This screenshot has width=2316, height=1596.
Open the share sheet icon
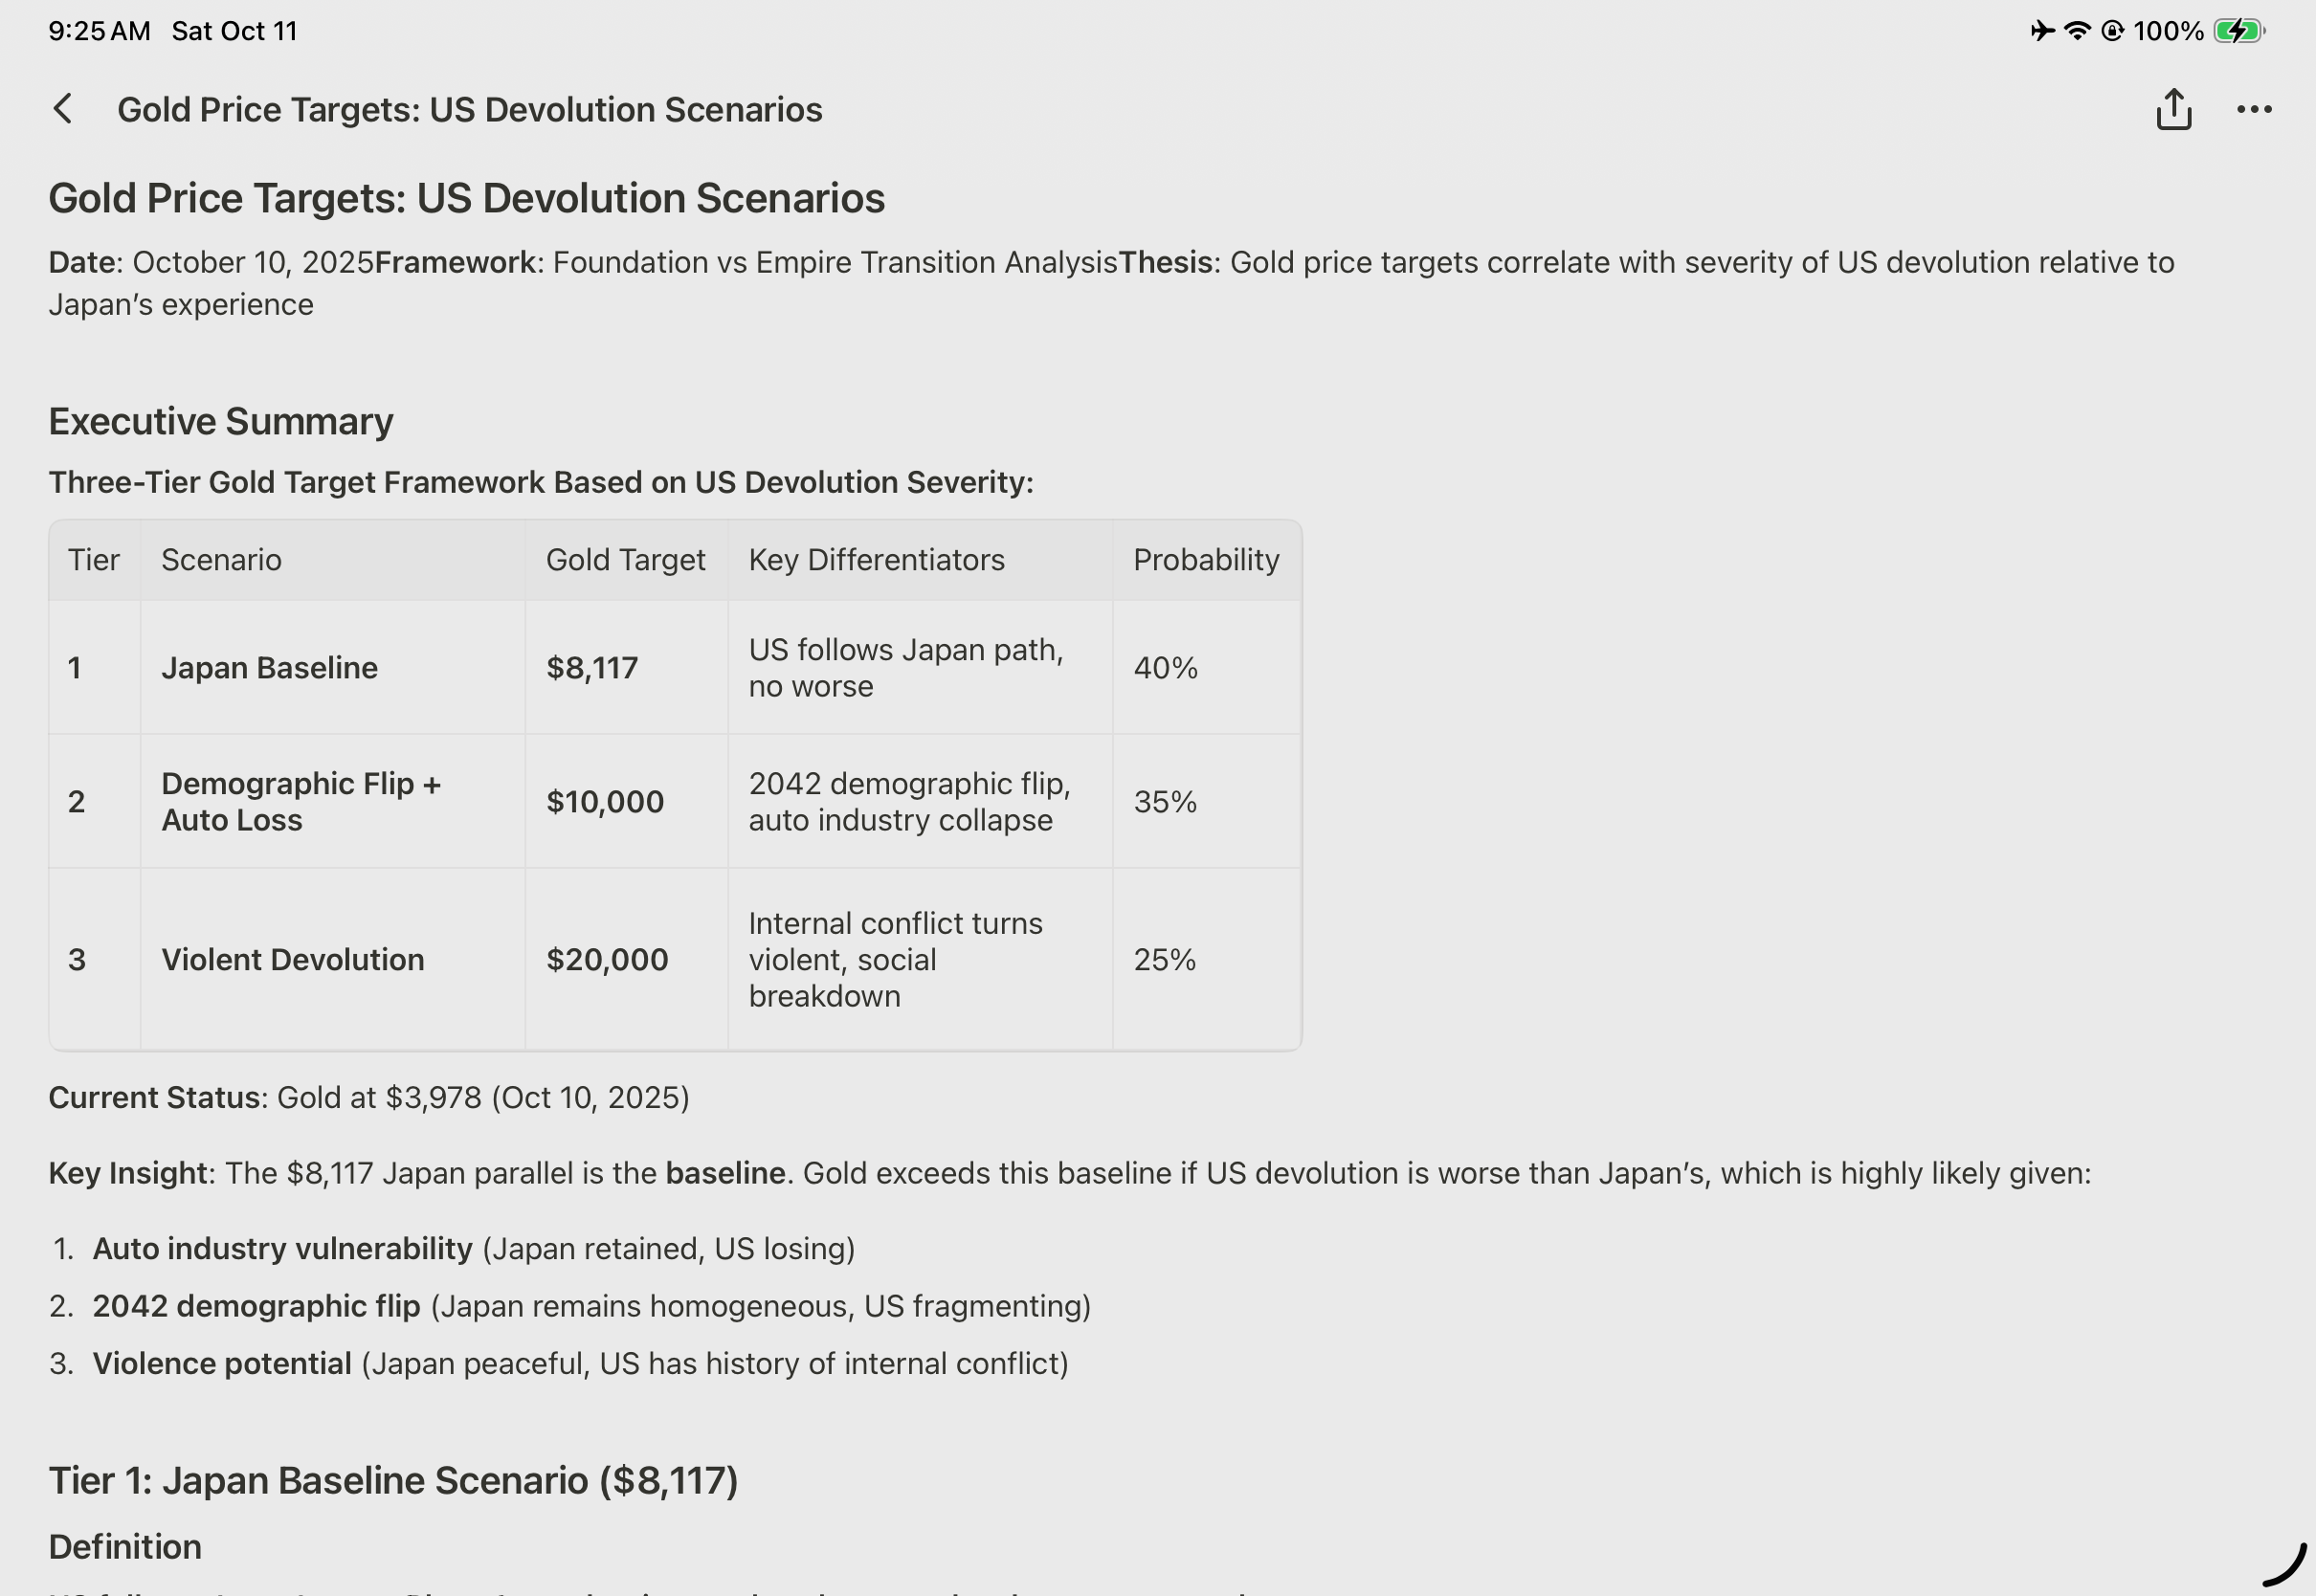pyautogui.click(x=2173, y=109)
